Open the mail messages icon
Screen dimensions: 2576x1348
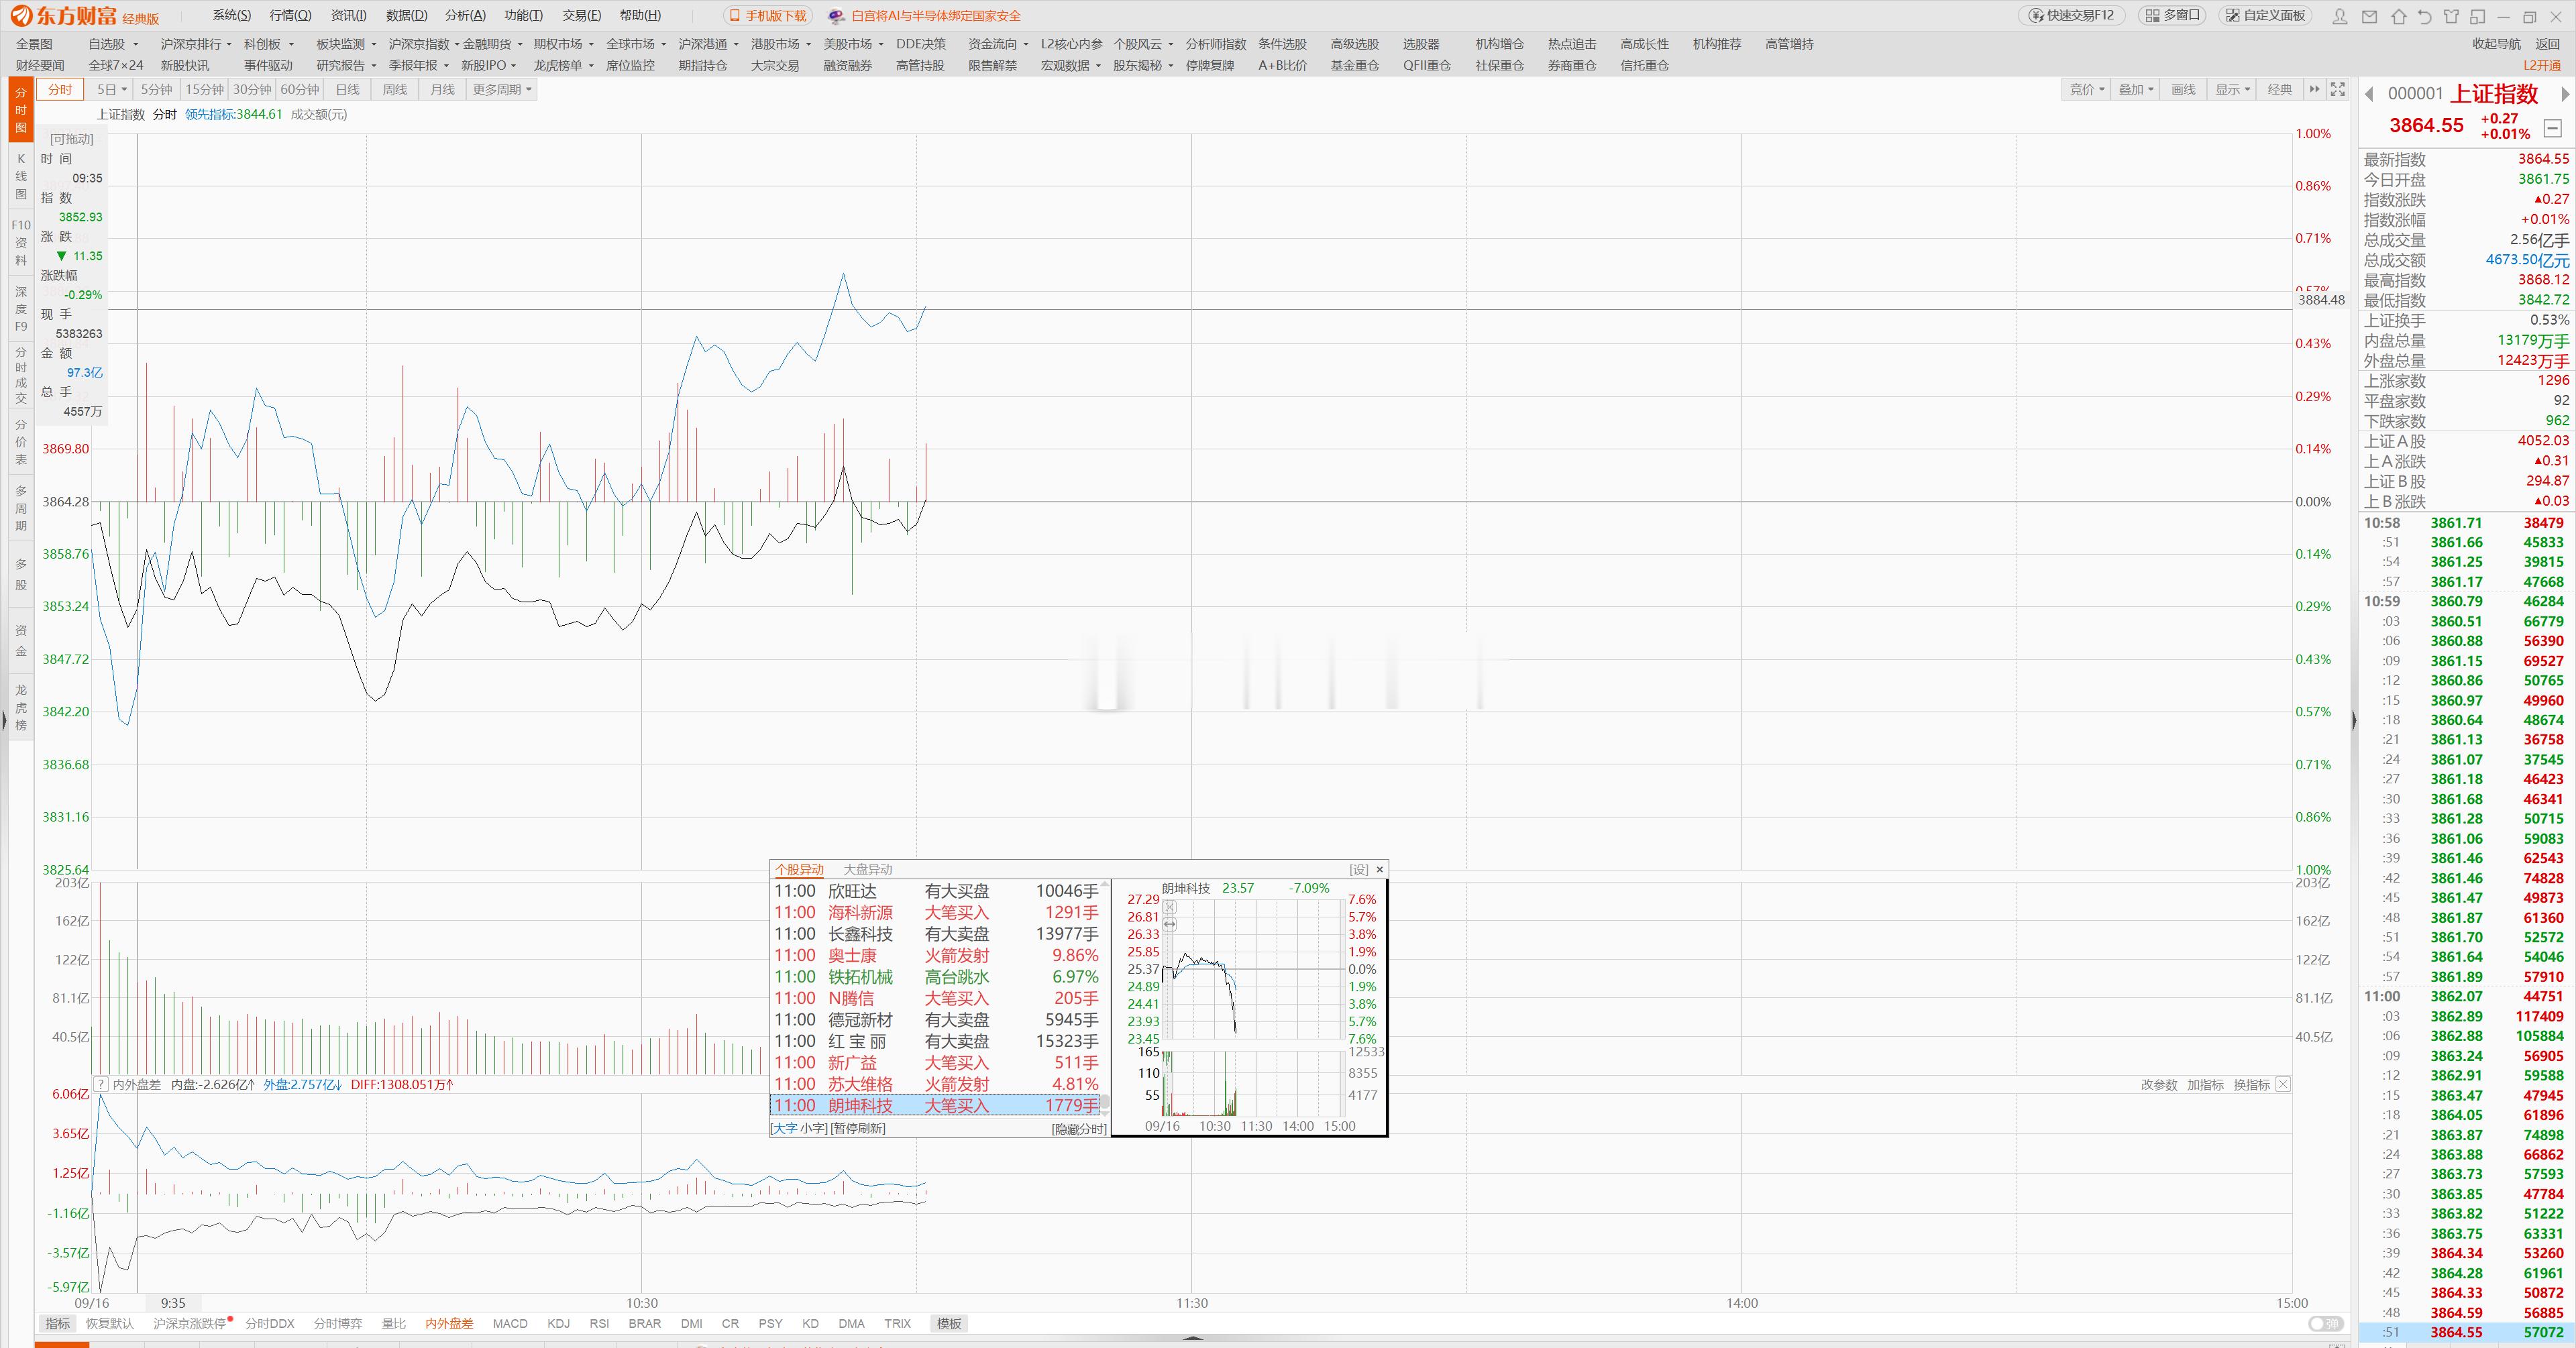point(2369,16)
